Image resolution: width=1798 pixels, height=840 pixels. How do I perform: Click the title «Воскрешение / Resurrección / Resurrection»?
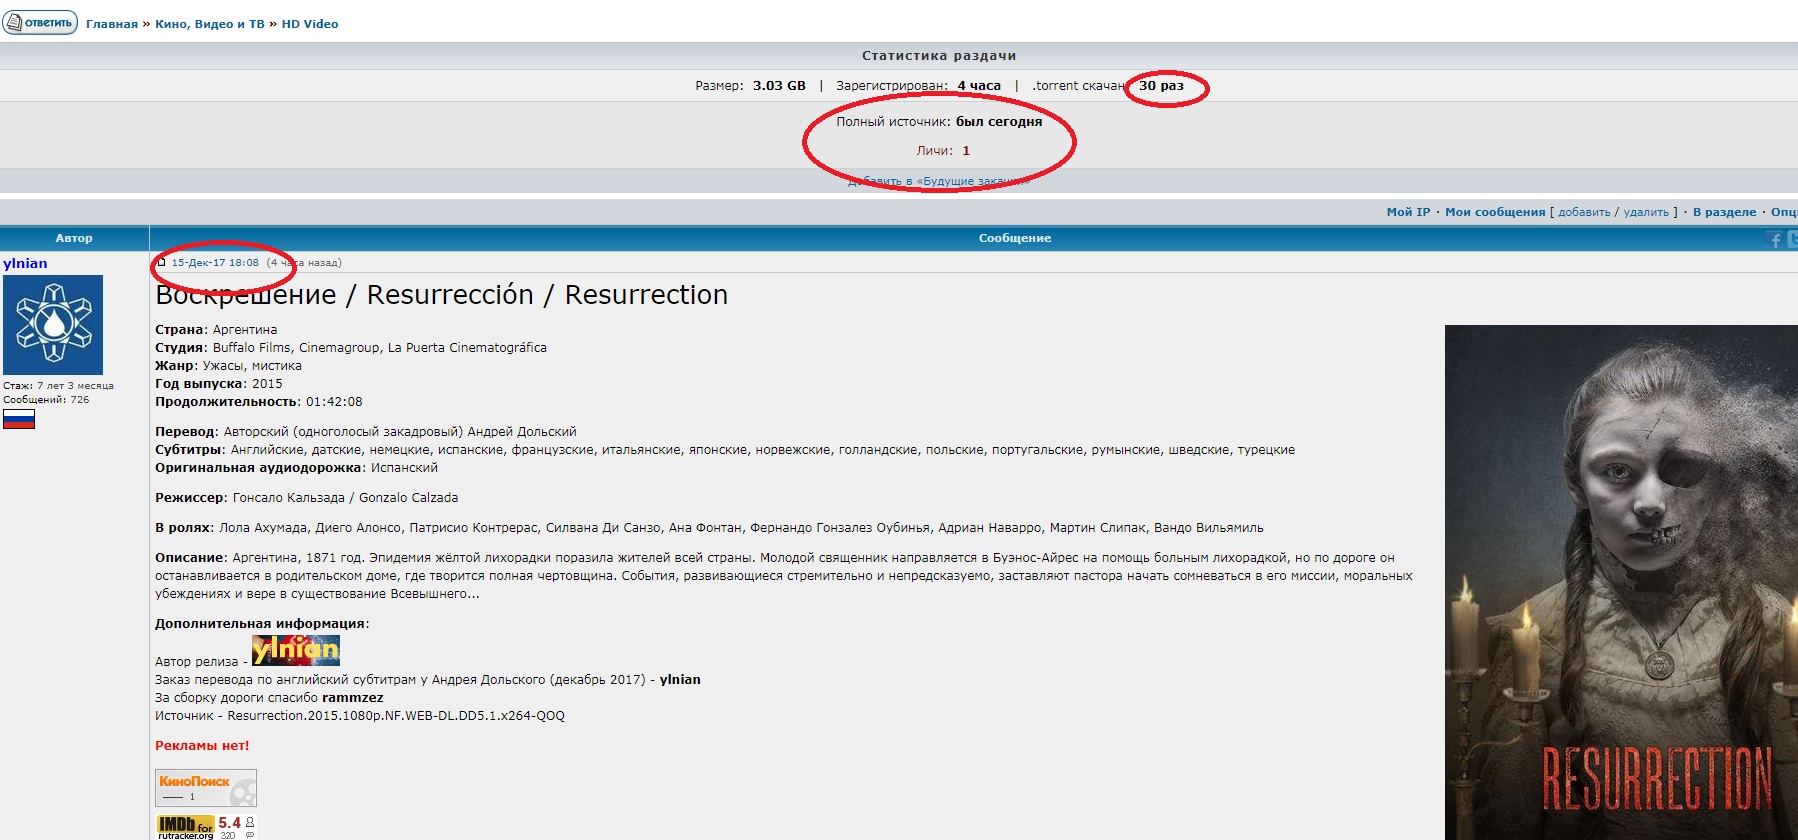[441, 295]
